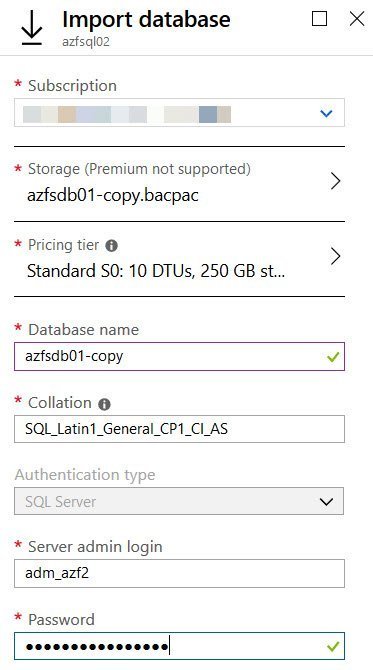
Task: Open the Subscription dropdown
Action: 179,113
